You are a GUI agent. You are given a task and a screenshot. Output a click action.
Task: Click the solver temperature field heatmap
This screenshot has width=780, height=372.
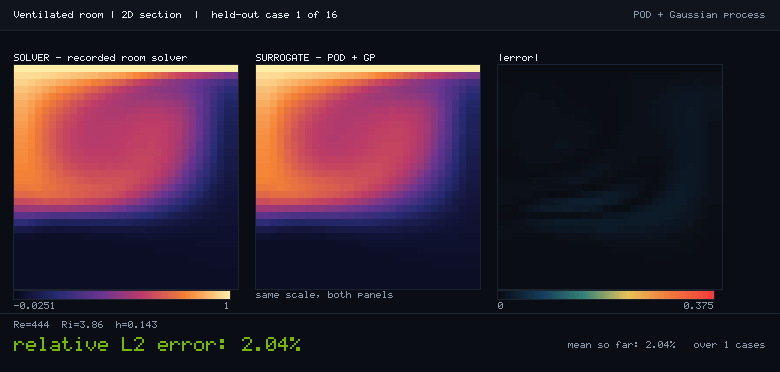click(126, 177)
